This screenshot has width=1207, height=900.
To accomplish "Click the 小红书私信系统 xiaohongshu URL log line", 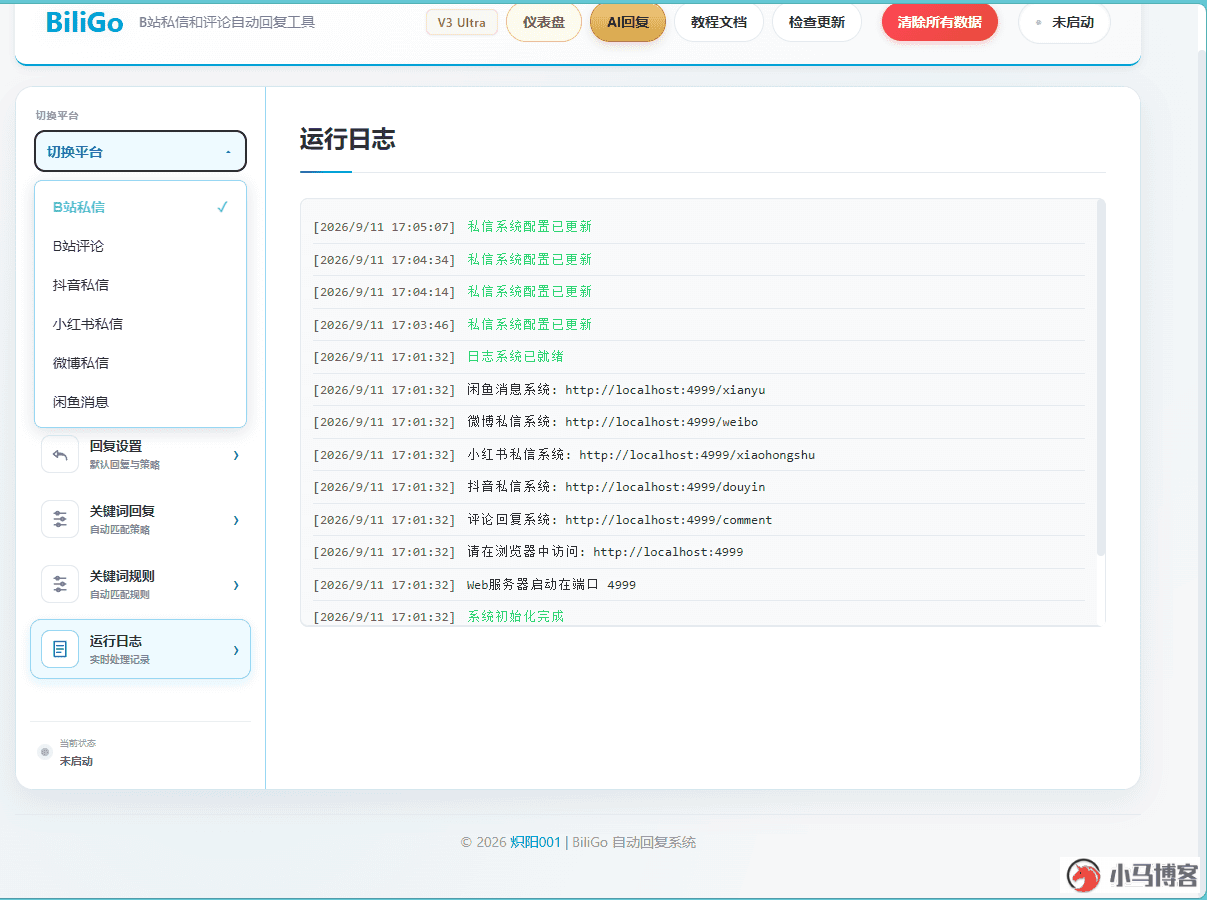I will [699, 455].
